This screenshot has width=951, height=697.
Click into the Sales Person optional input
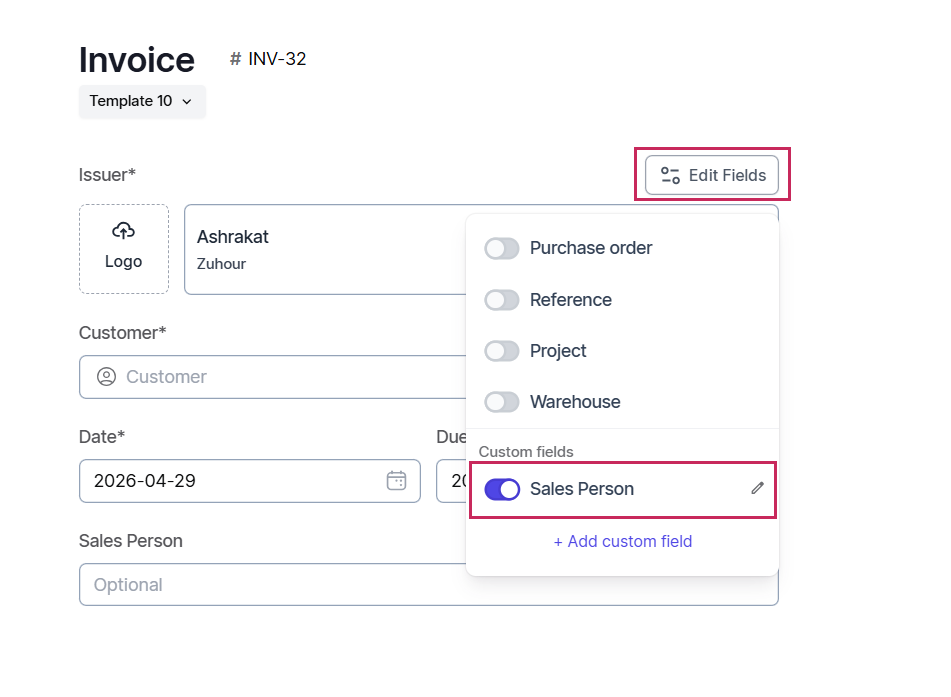(x=428, y=585)
